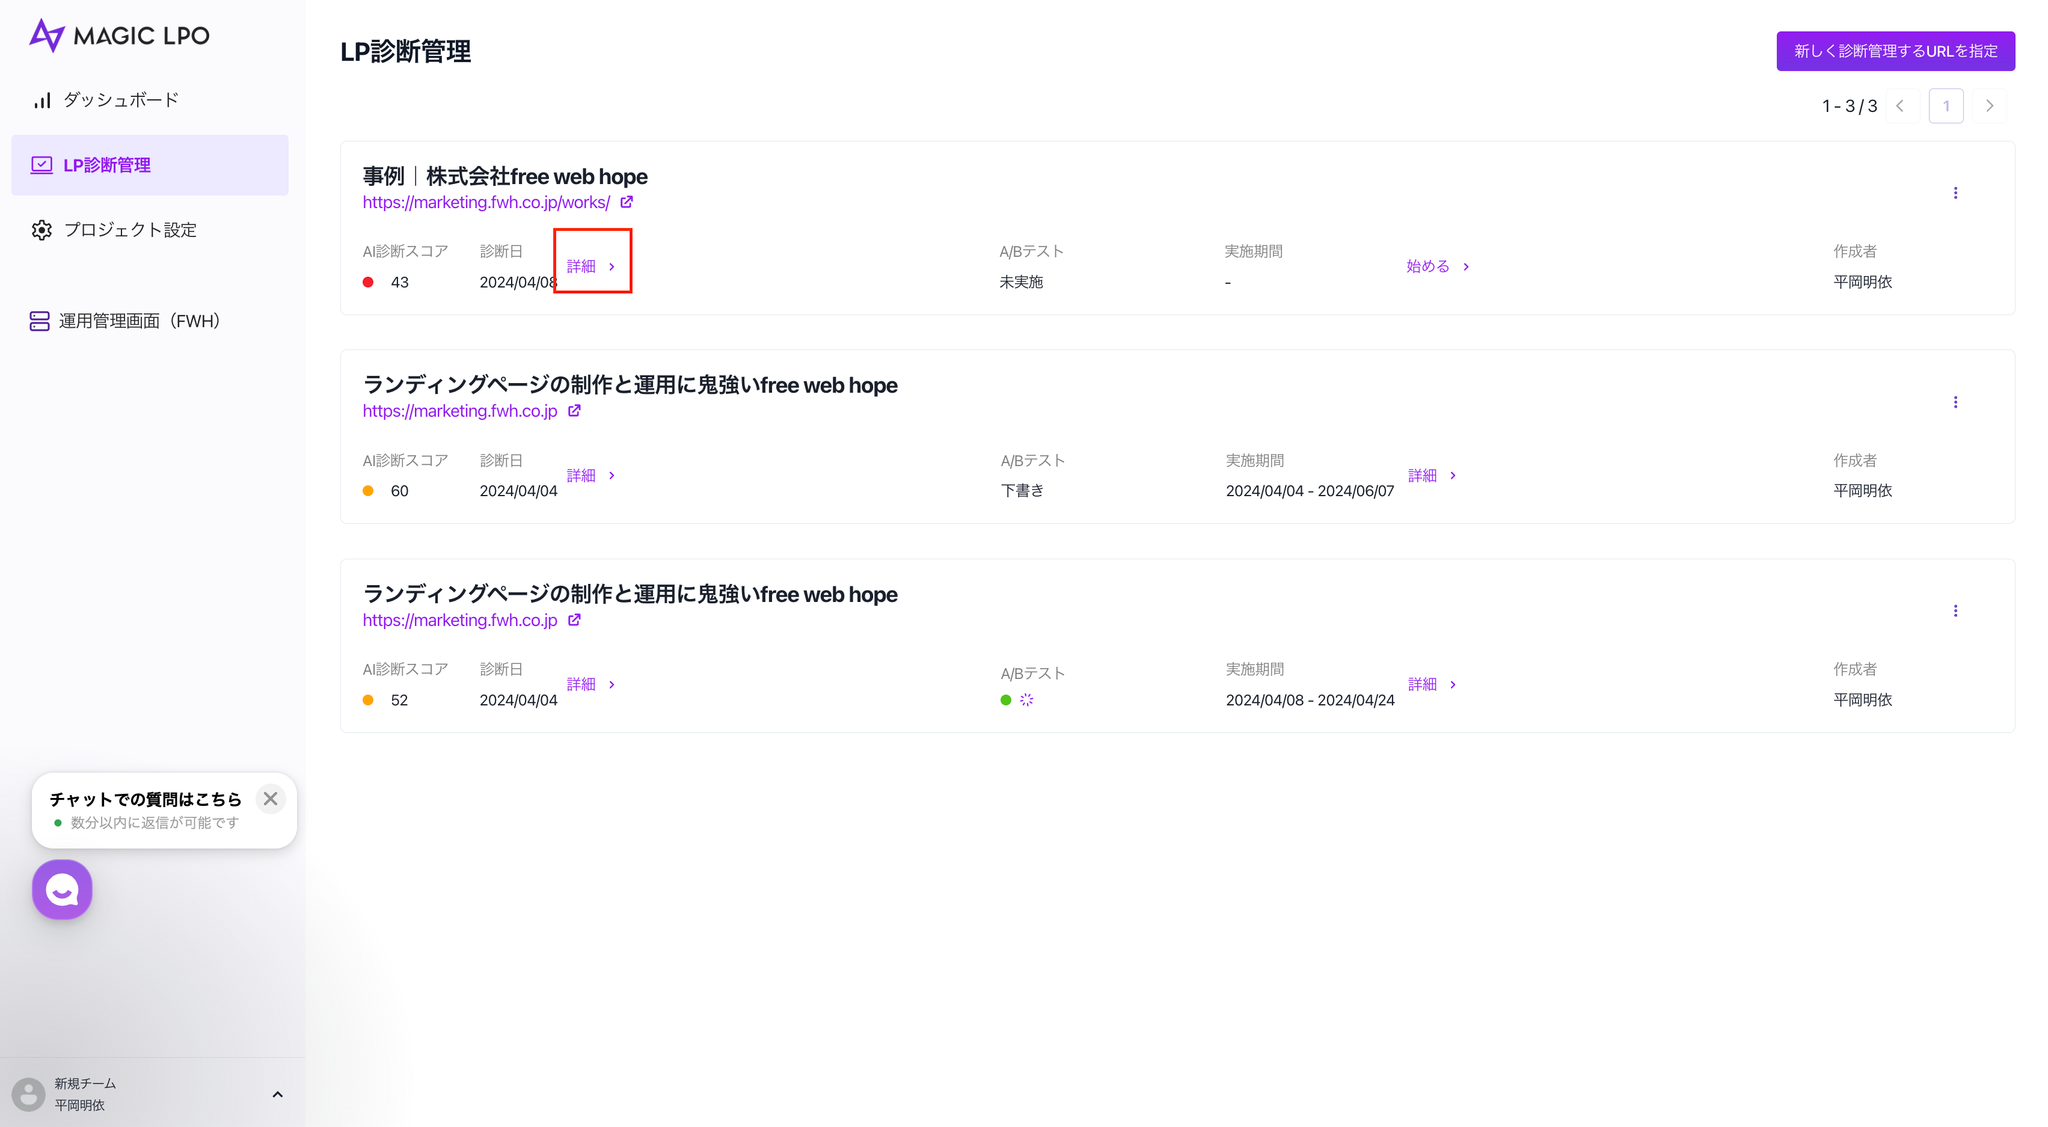2048x1127 pixels.
Task: Open 運用管理画面（FWH） in sidebar
Action: tap(139, 321)
